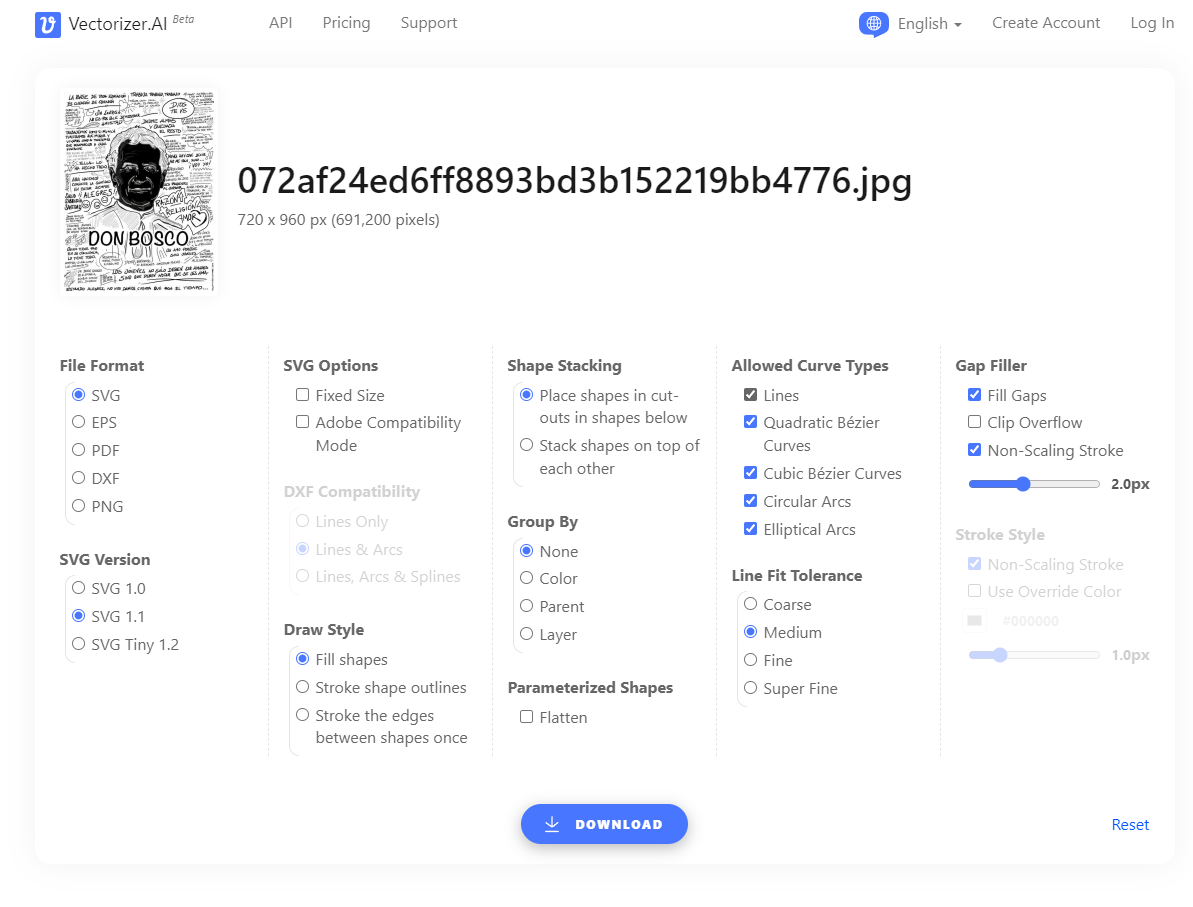Go to the Pricing page
This screenshot has width=1193, height=907.
point(346,23)
